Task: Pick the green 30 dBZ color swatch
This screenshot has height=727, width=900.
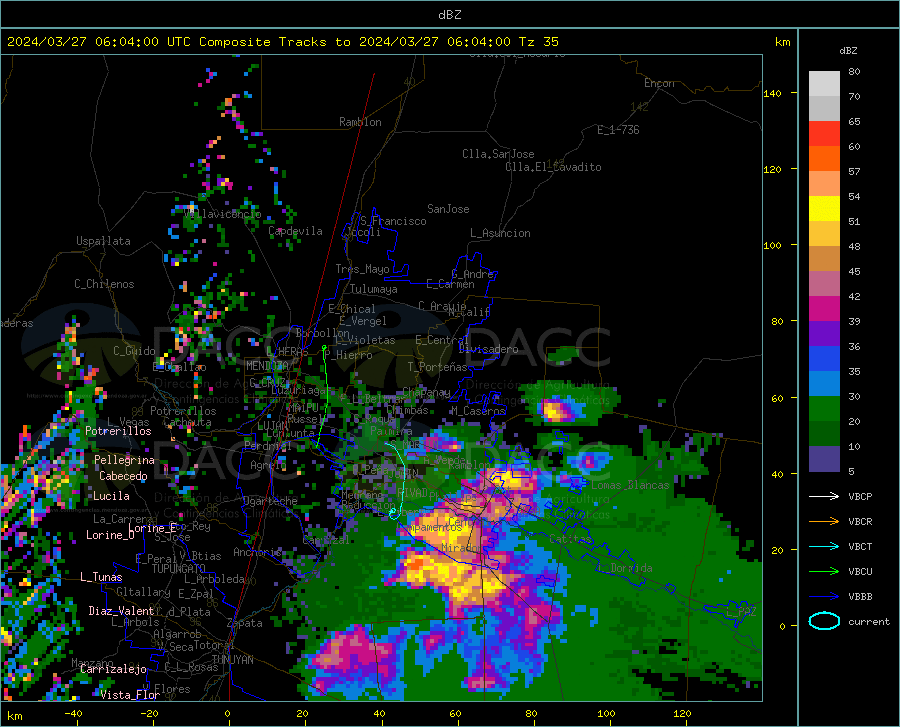Action: click(x=824, y=409)
